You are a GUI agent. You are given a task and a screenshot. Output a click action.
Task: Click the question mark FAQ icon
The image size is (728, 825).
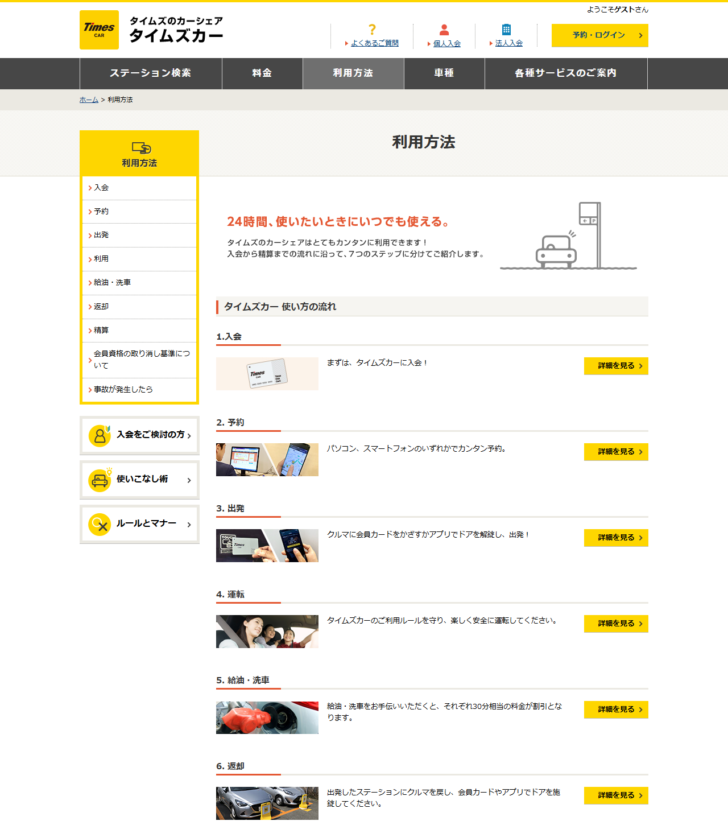[372, 29]
